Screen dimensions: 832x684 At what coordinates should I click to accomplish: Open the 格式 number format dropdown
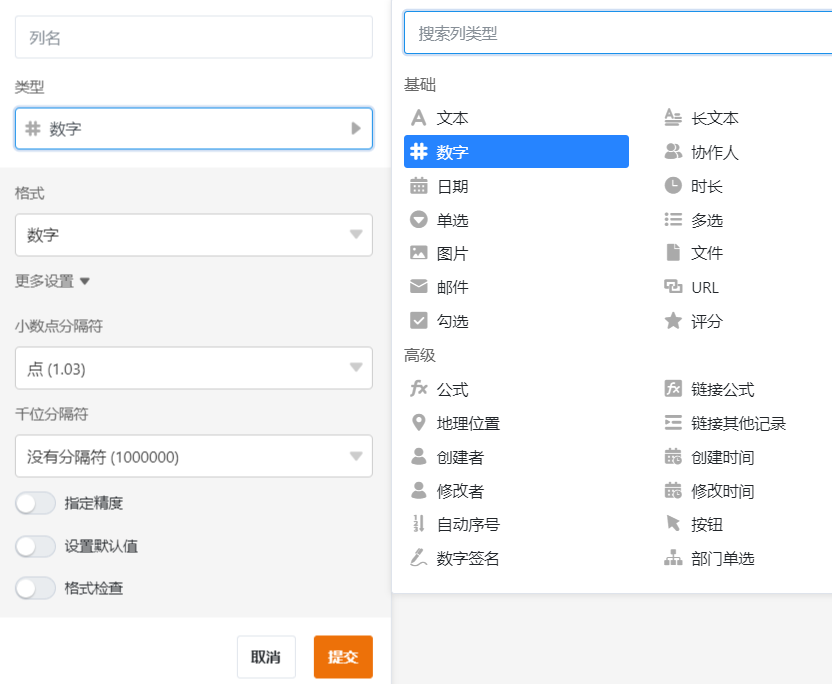(194, 235)
